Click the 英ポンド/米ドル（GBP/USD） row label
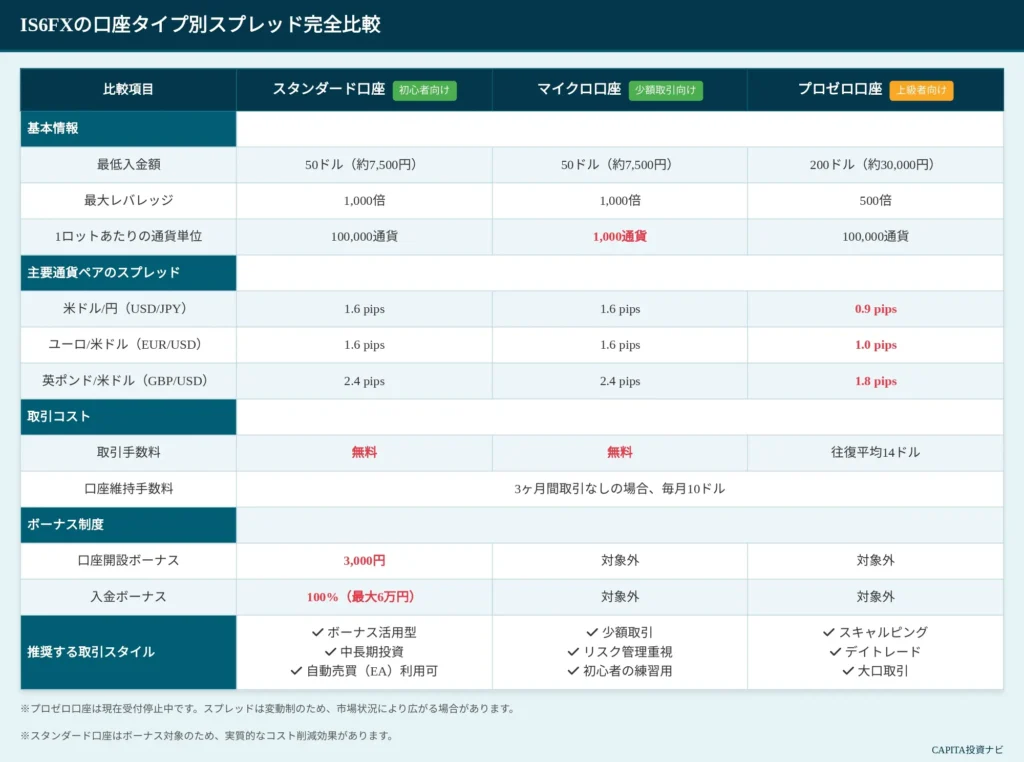The width and height of the screenshot is (1024, 762). click(x=129, y=381)
